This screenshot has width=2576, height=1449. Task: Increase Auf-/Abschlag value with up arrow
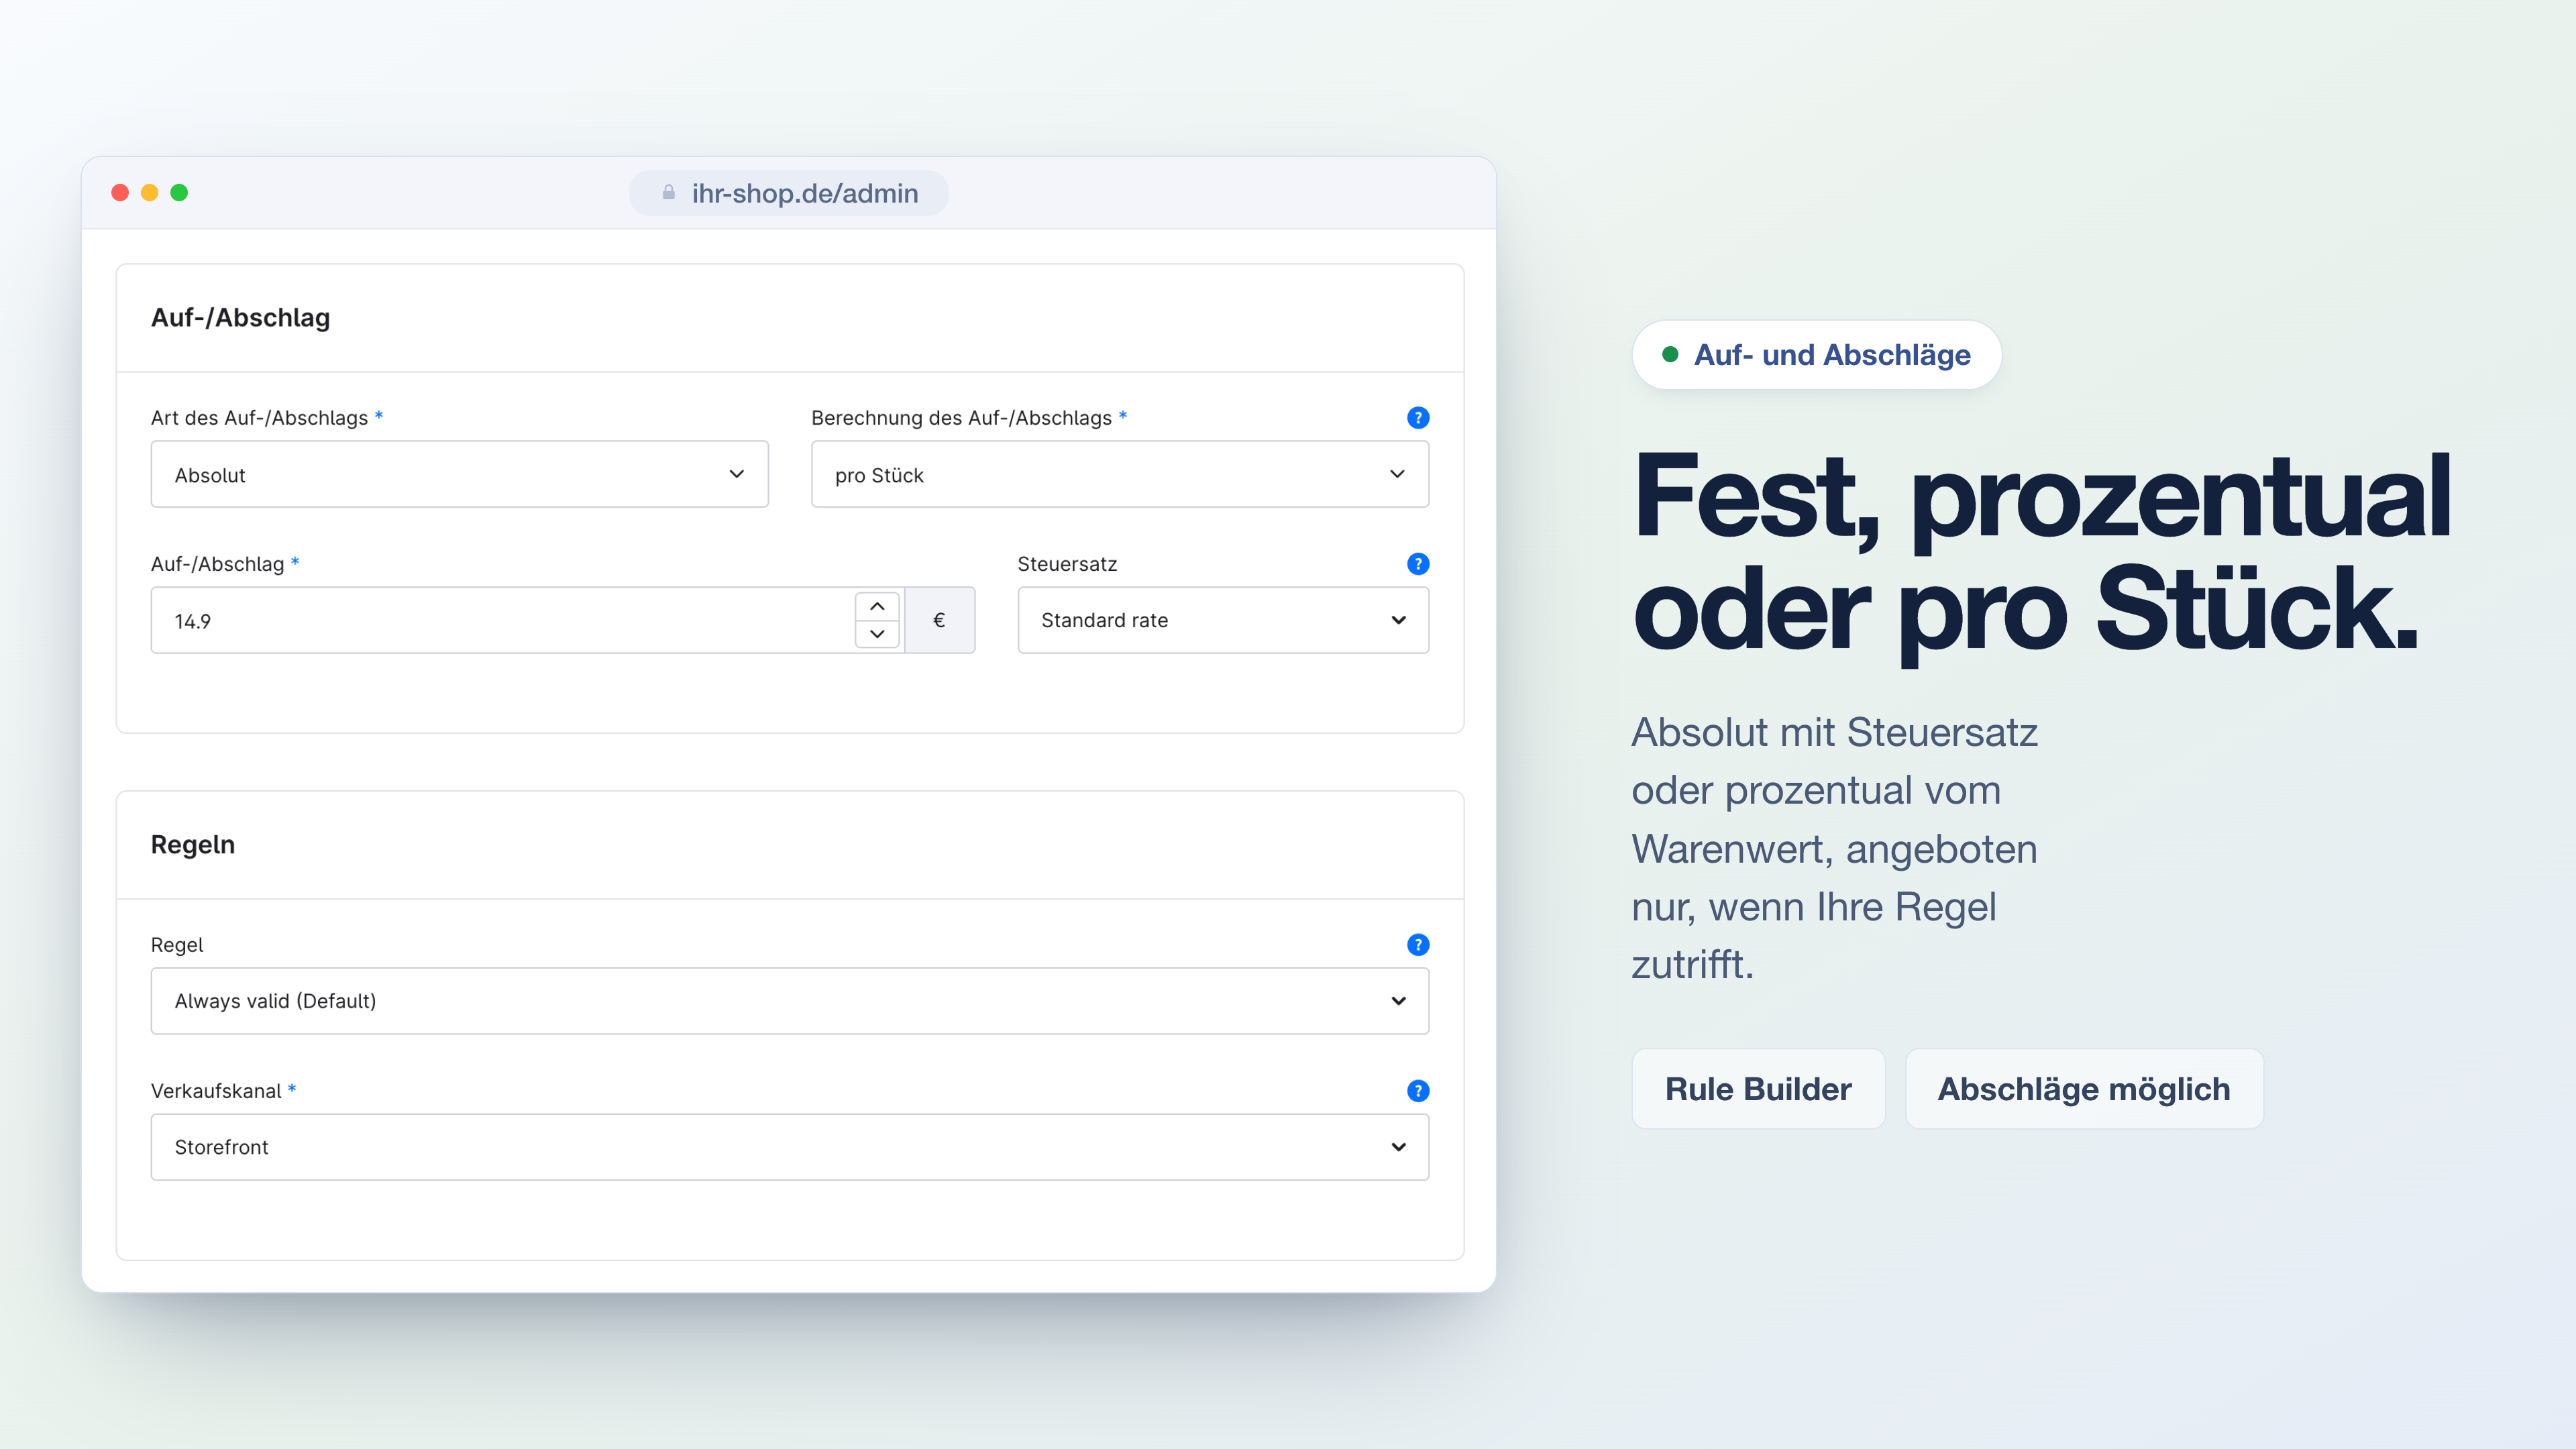pos(877,606)
